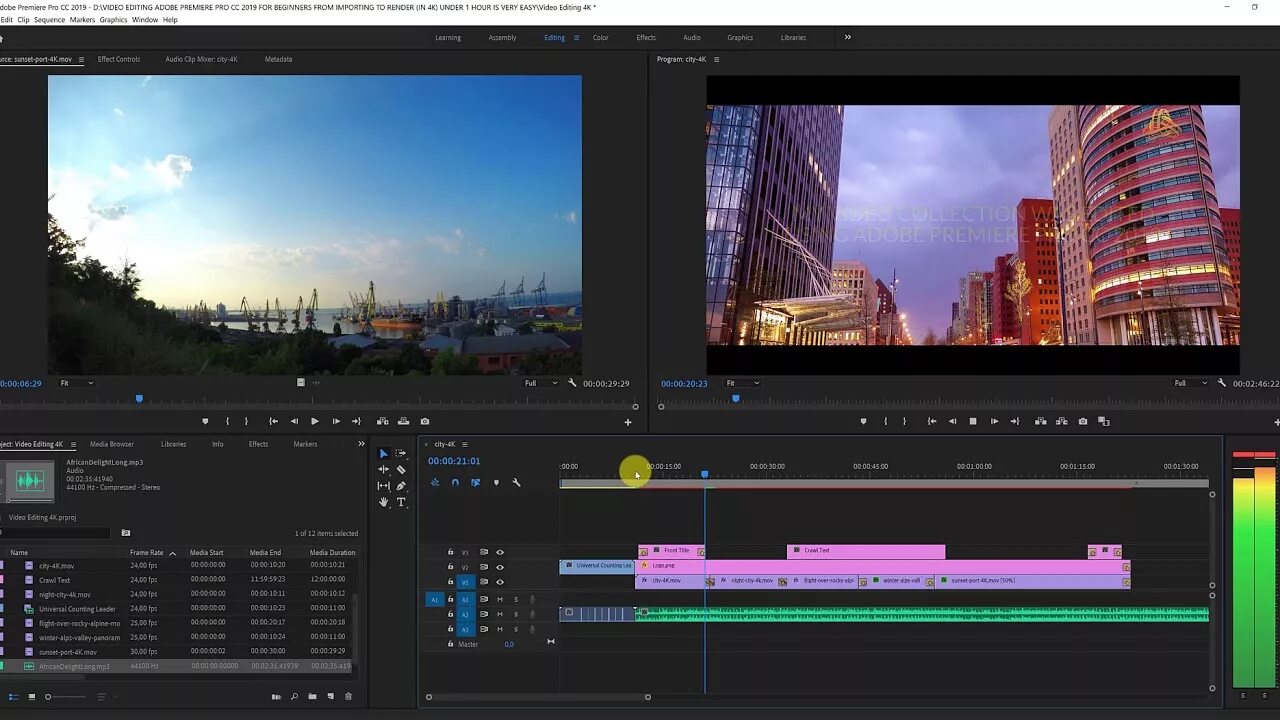Step forward one frame in Program monitor
Viewport: 1280px width, 720px height.
click(994, 421)
